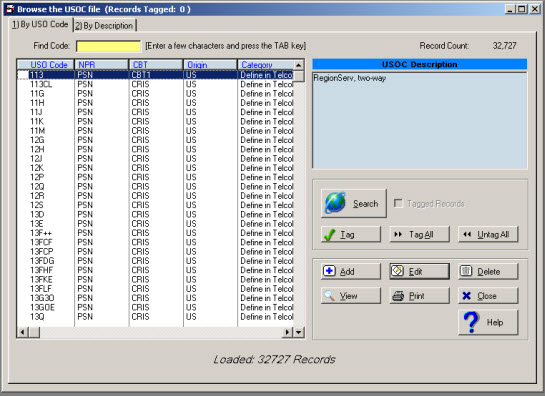545x396 pixels.
Task: Click the pencil icon on Edit
Action: point(397,271)
